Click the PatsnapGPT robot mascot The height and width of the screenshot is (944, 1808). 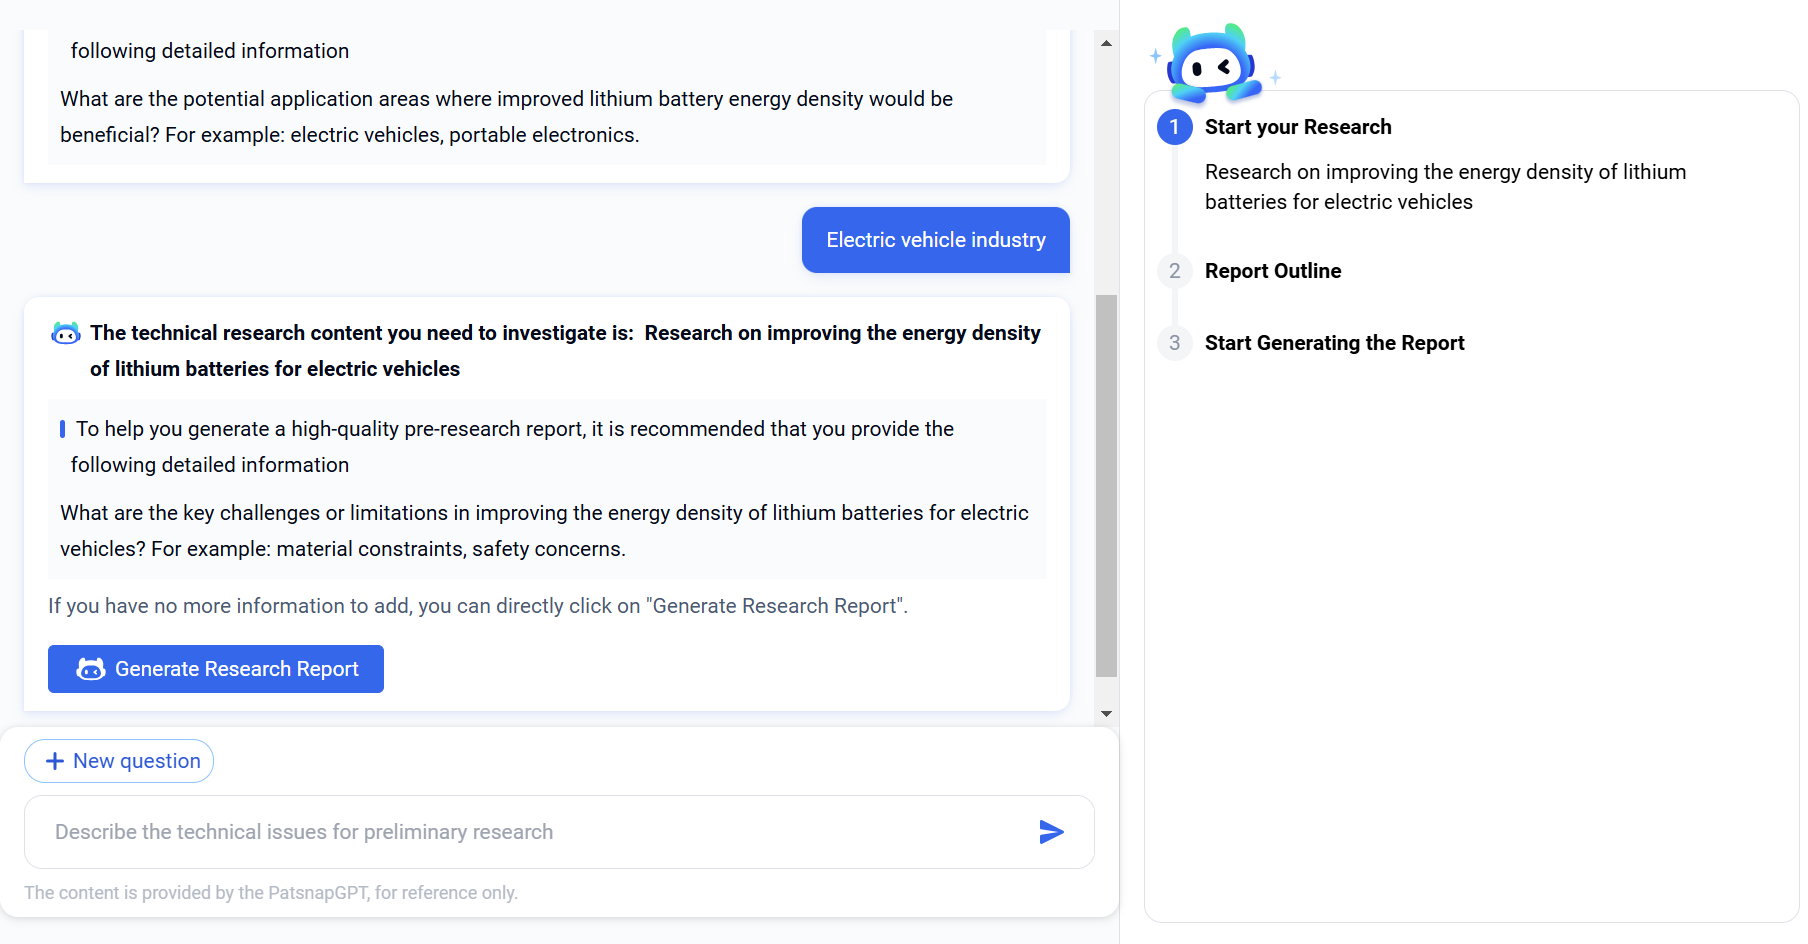(1213, 64)
